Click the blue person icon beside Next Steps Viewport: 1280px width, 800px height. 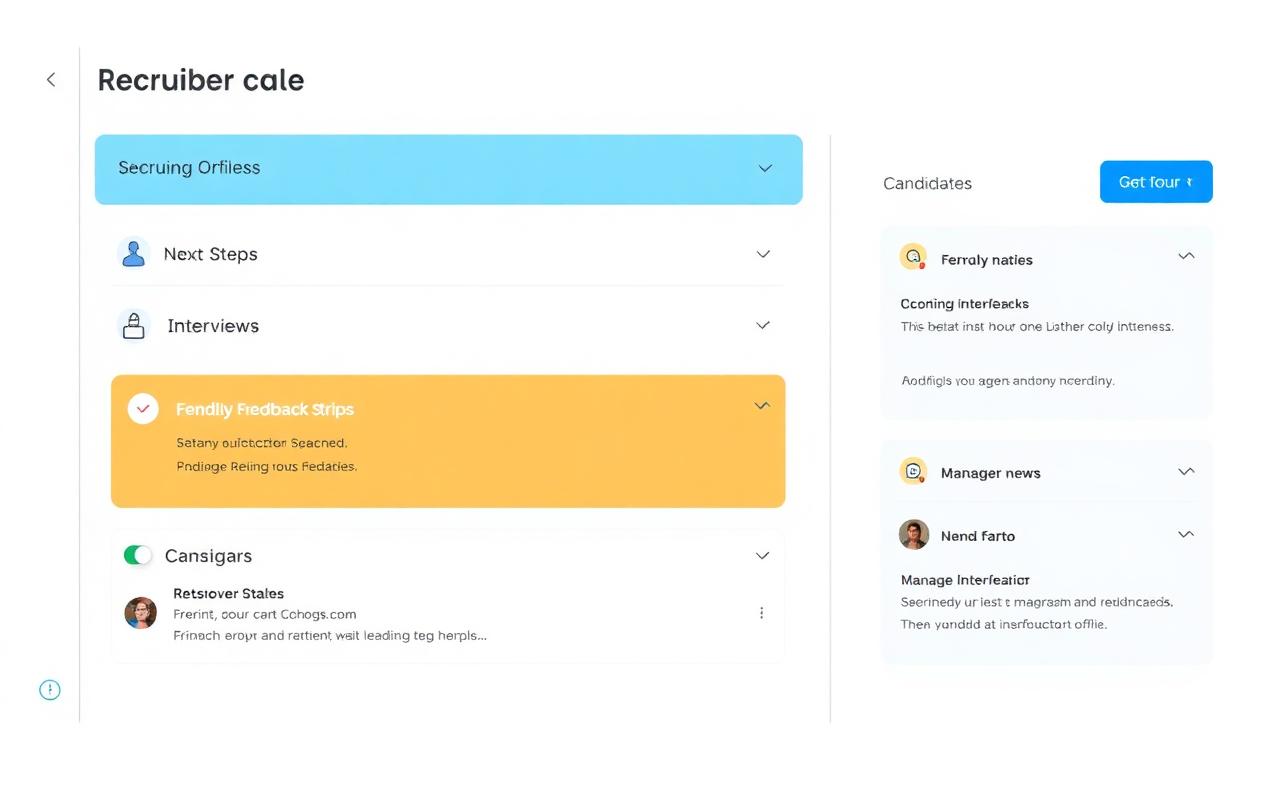pos(133,253)
